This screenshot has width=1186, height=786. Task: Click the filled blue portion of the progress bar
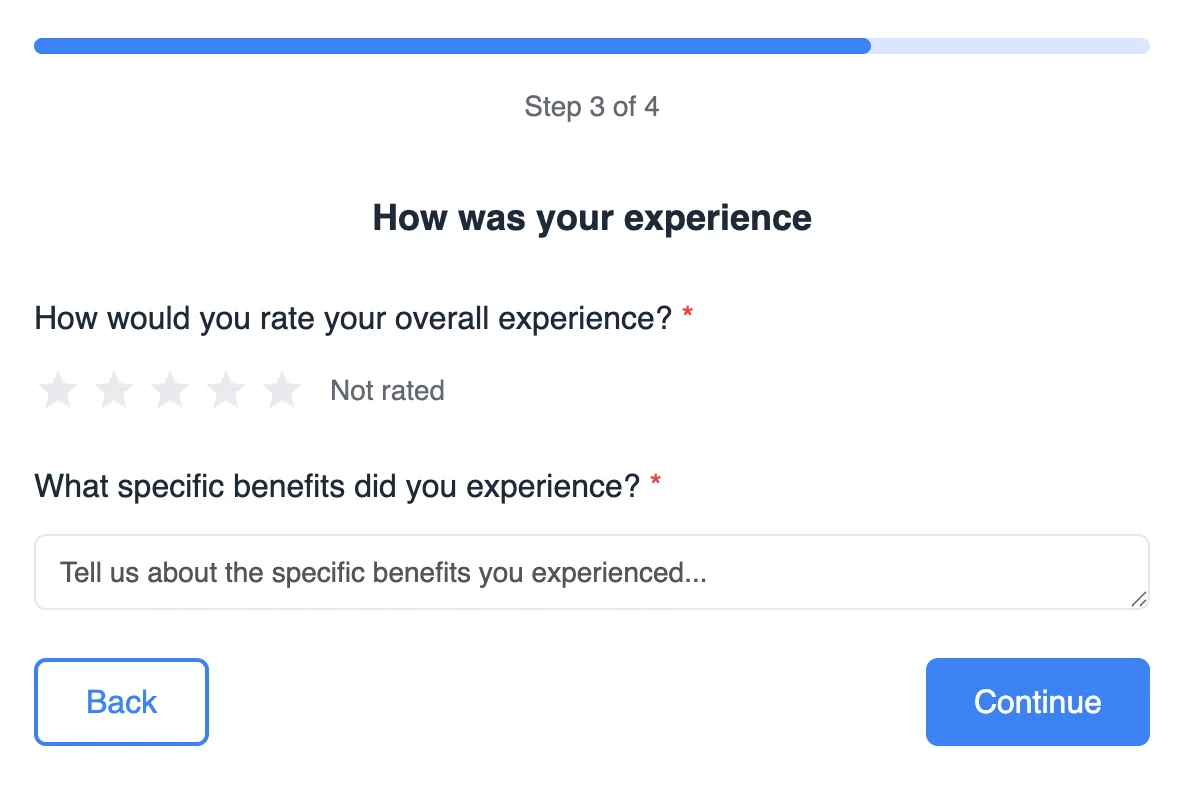[450, 46]
